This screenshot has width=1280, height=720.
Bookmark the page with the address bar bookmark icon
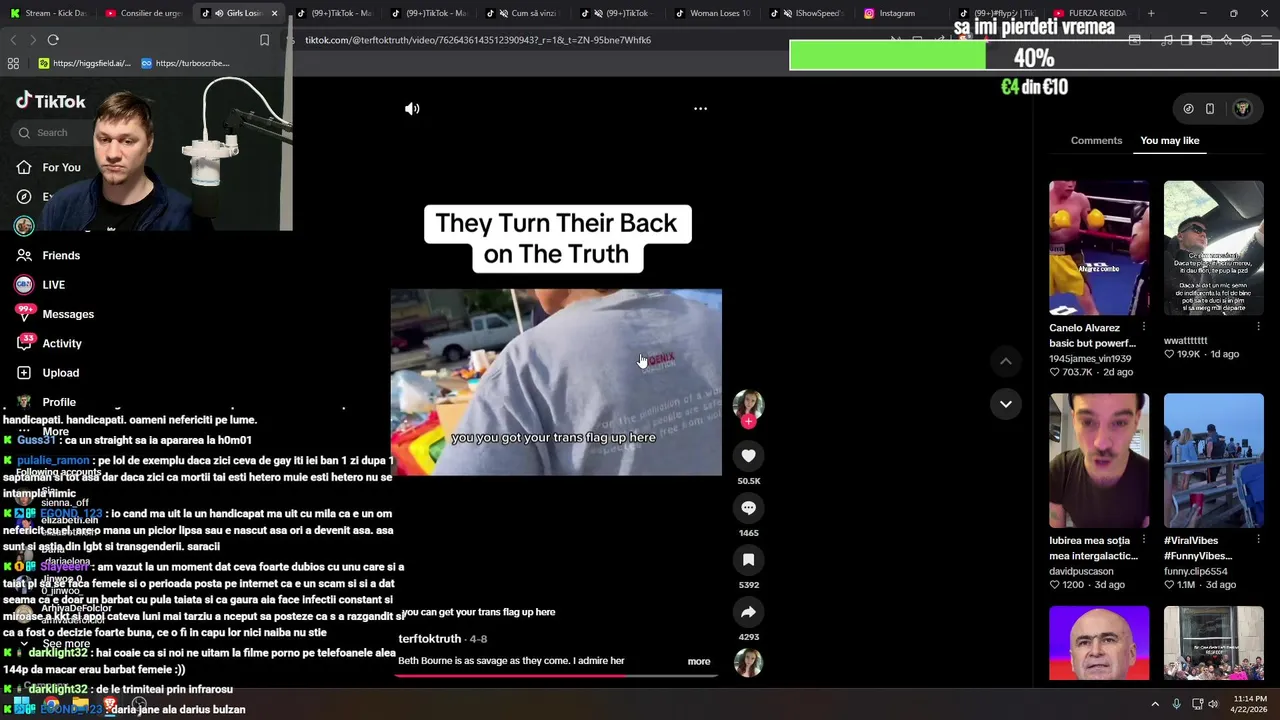coord(264,40)
